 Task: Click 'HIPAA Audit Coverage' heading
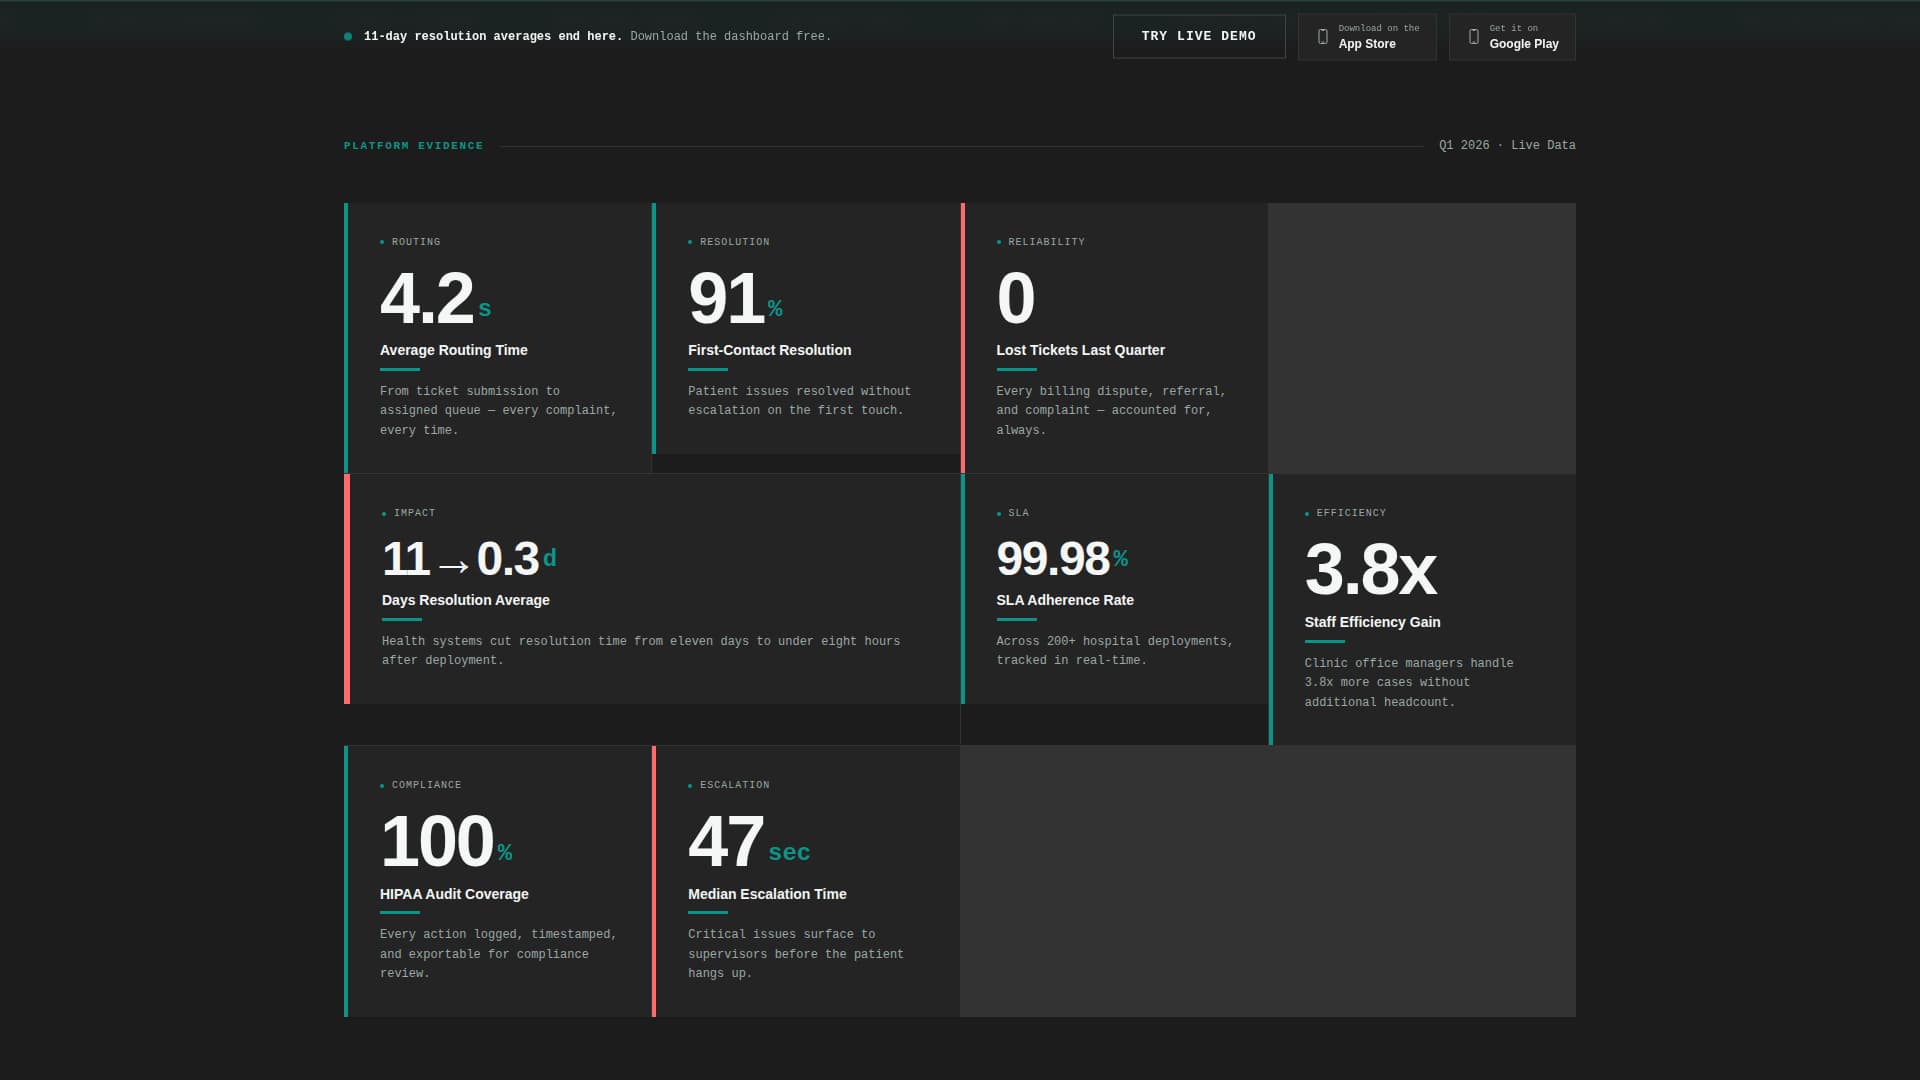click(x=454, y=894)
